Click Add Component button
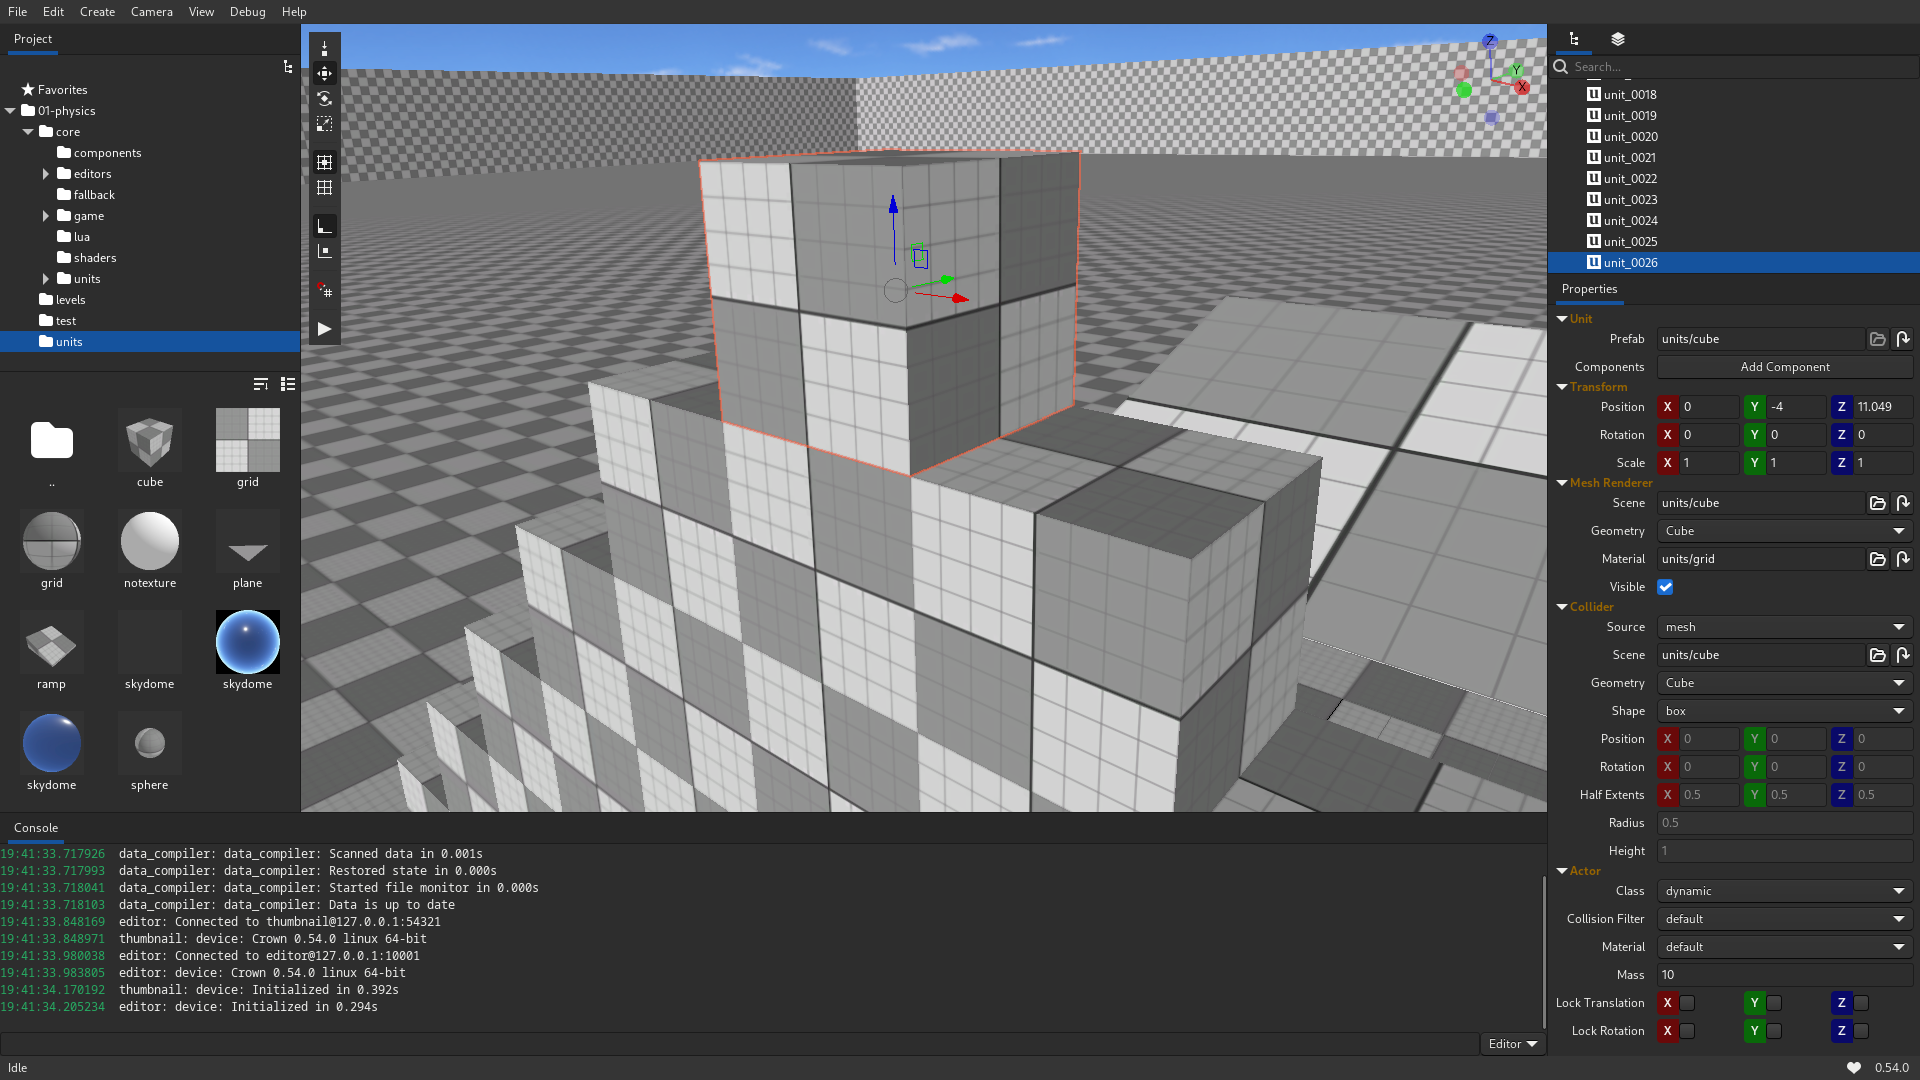The height and width of the screenshot is (1080, 1920). click(1785, 367)
